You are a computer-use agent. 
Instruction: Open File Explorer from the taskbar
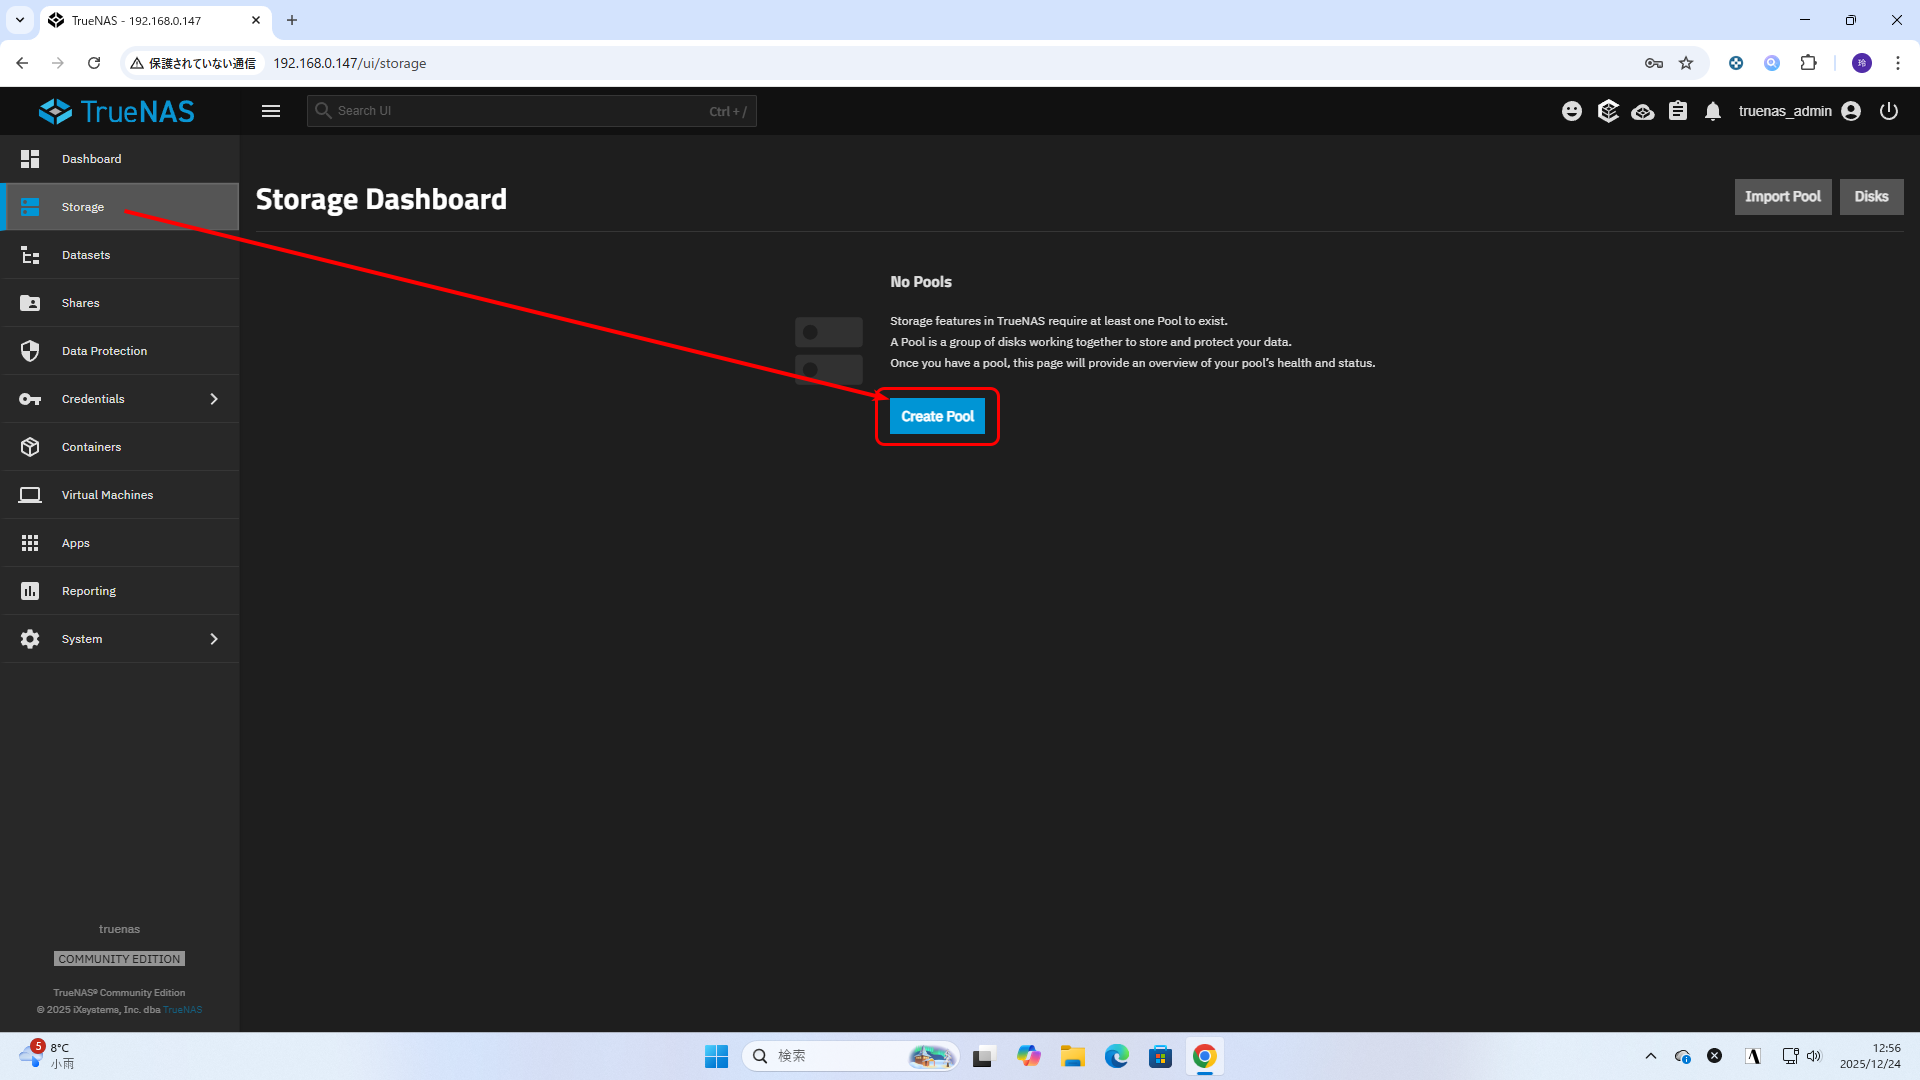[x=1073, y=1056]
